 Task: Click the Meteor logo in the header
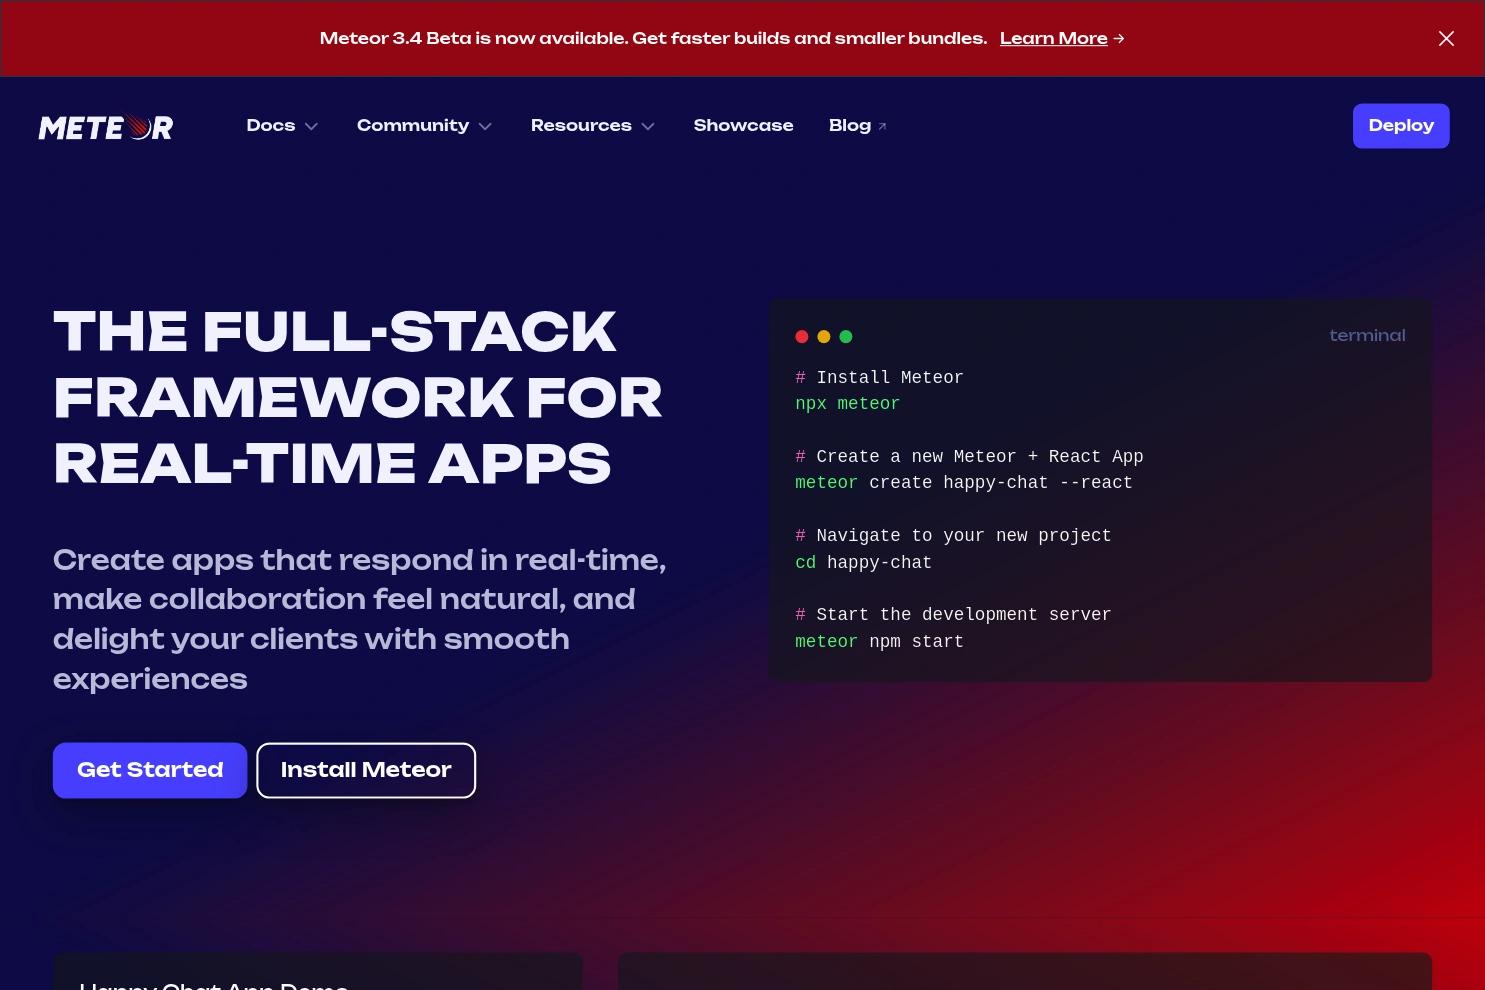[x=106, y=127]
